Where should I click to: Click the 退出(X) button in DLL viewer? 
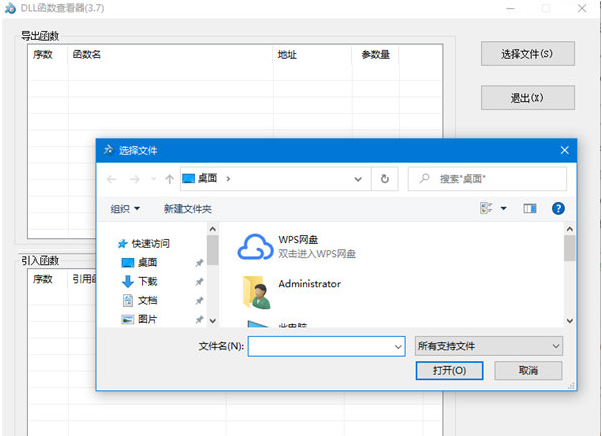click(528, 97)
